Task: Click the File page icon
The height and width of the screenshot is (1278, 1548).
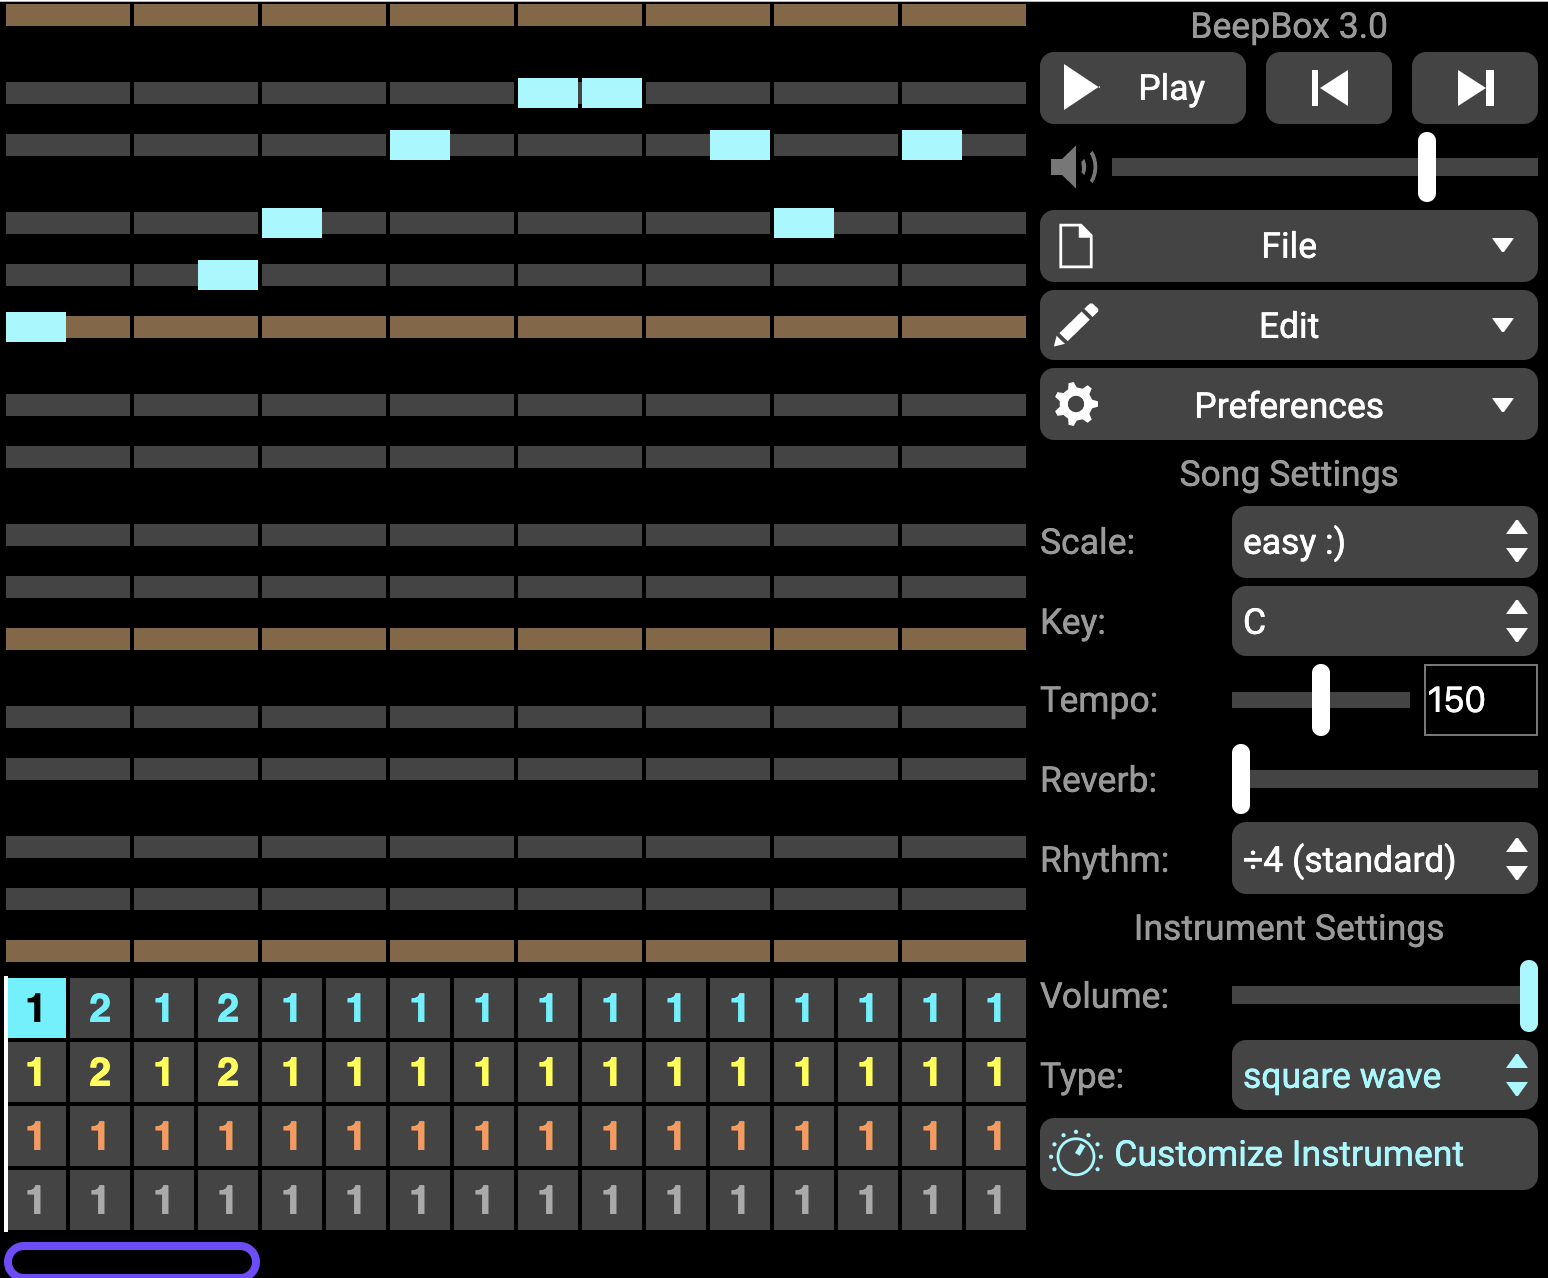Action: pyautogui.click(x=1076, y=246)
